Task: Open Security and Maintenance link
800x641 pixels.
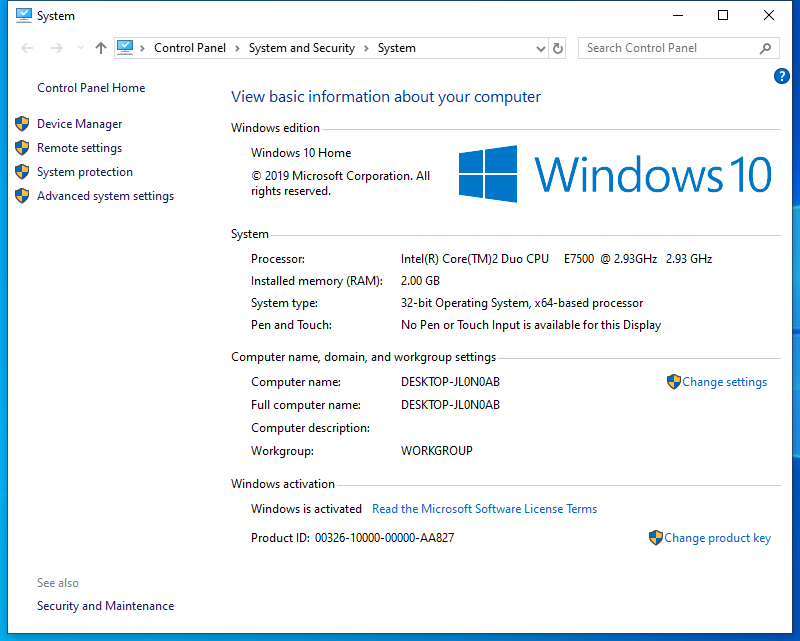Action: coord(106,606)
